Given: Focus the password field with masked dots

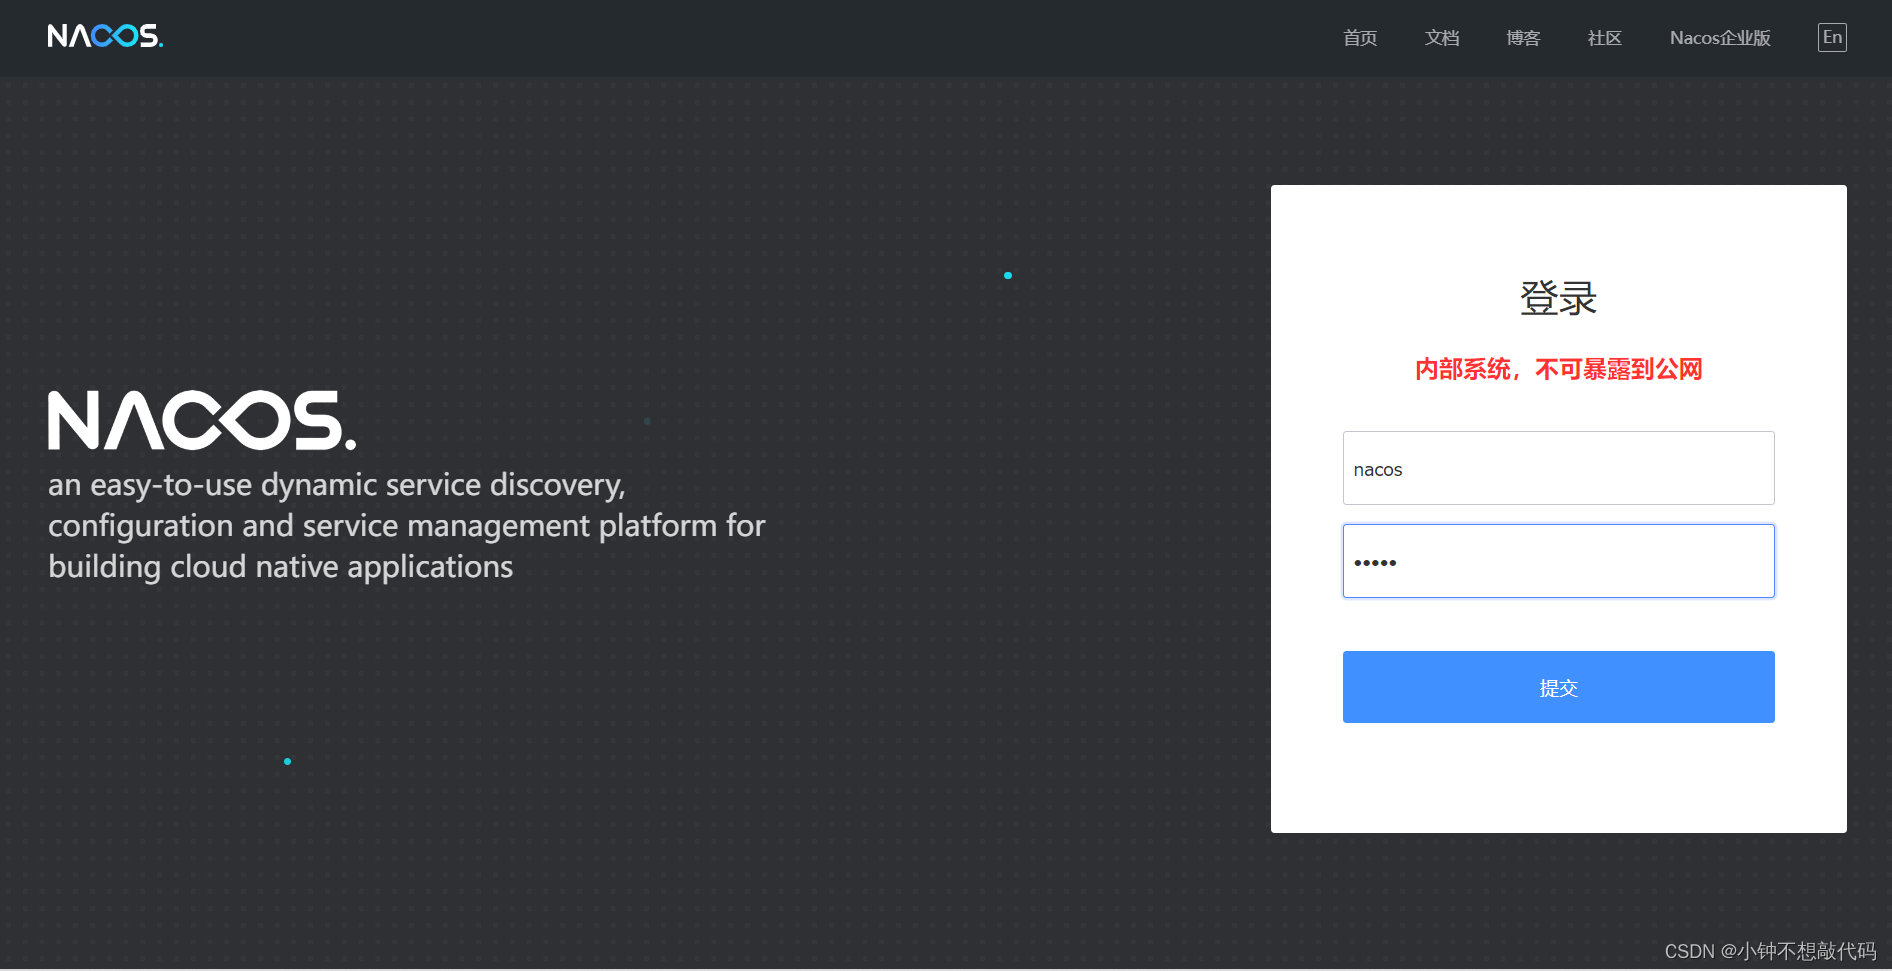Looking at the screenshot, I should click(x=1558, y=561).
